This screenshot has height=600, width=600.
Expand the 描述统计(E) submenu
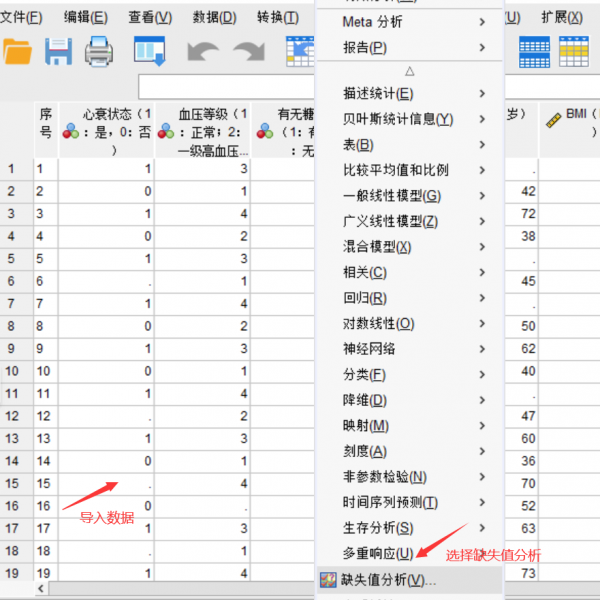point(378,94)
